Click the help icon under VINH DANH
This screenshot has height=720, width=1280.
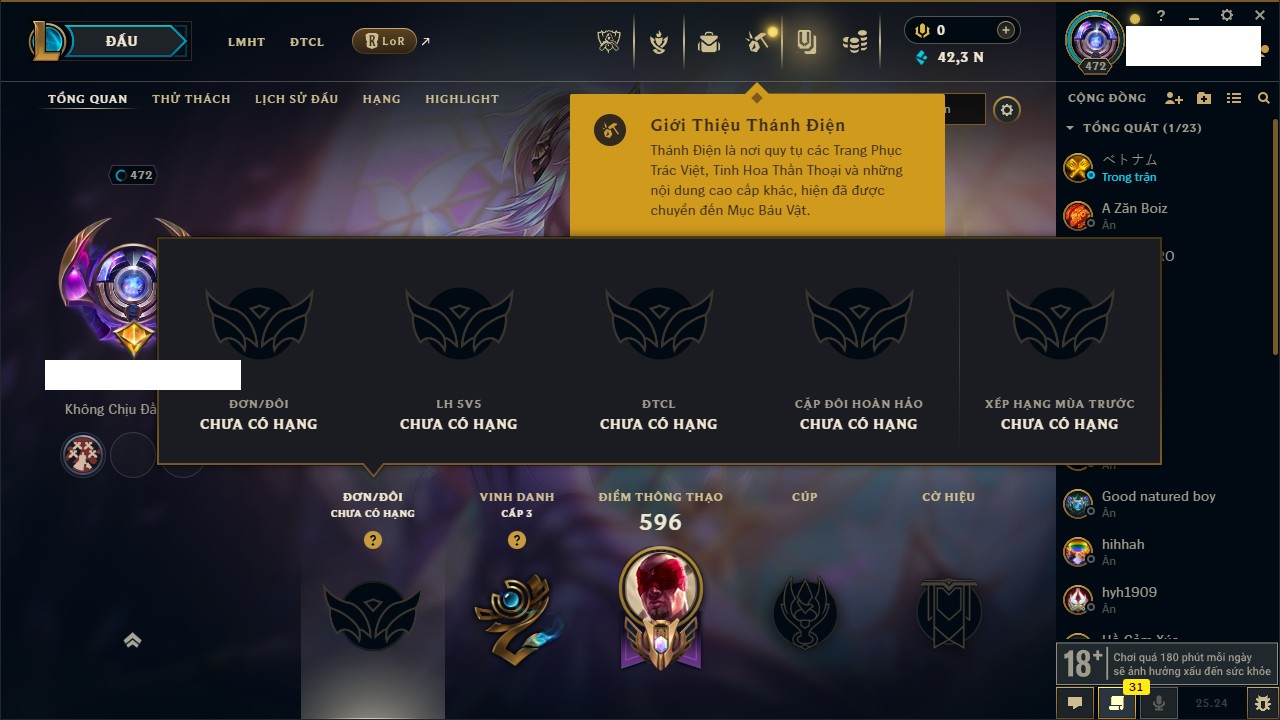(517, 540)
